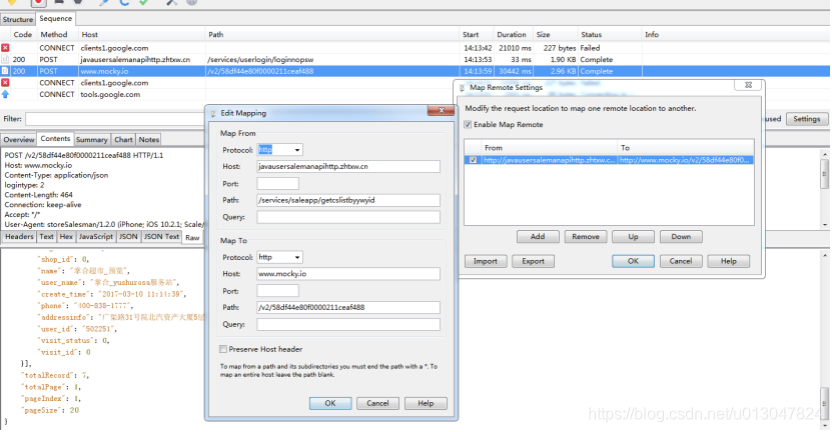The image size is (832, 432).
Task: Switch to Raw view tab
Action: pos(193,238)
